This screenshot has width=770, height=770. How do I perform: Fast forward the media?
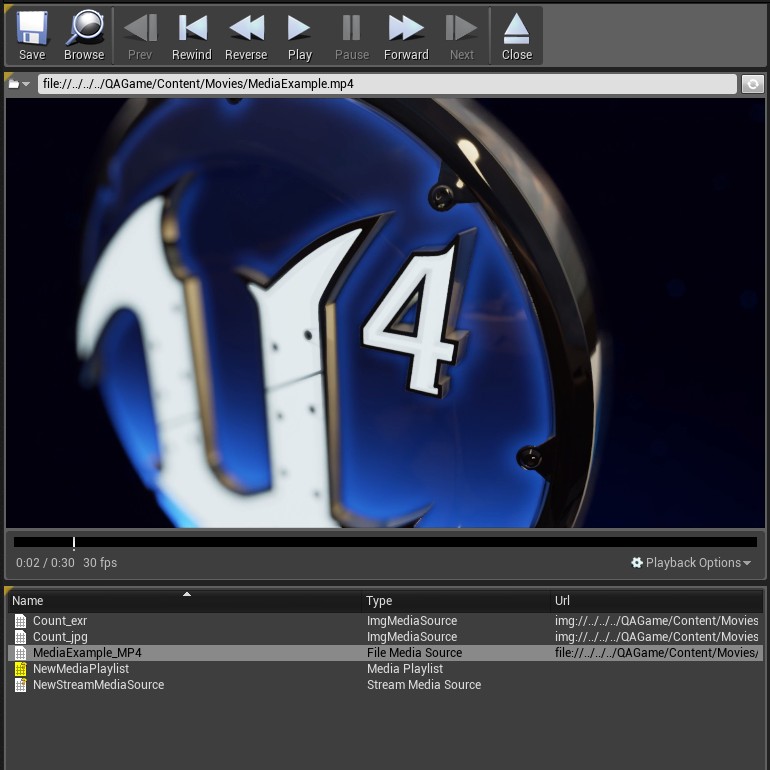tap(406, 36)
